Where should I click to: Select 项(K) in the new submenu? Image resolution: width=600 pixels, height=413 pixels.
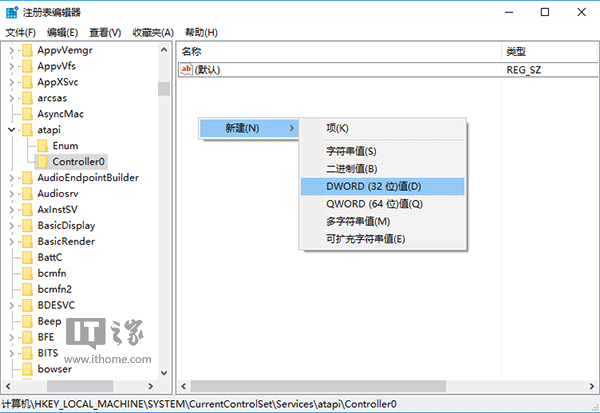point(337,128)
